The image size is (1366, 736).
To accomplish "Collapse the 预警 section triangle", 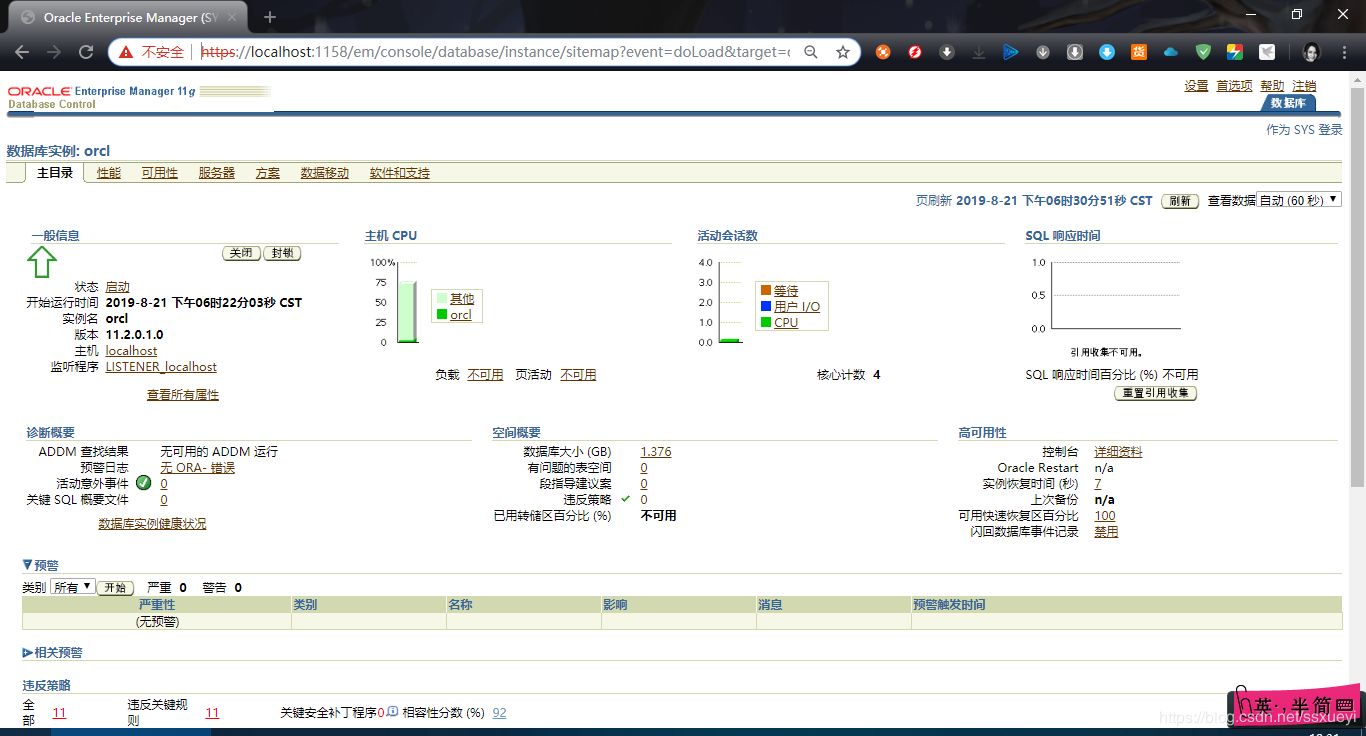I will pyautogui.click(x=28, y=565).
